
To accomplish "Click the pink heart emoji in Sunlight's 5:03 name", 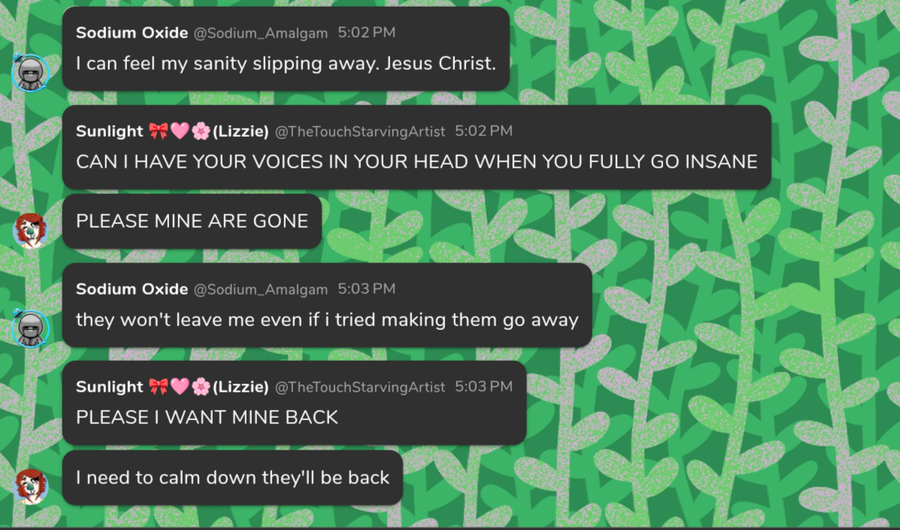I will [180, 387].
